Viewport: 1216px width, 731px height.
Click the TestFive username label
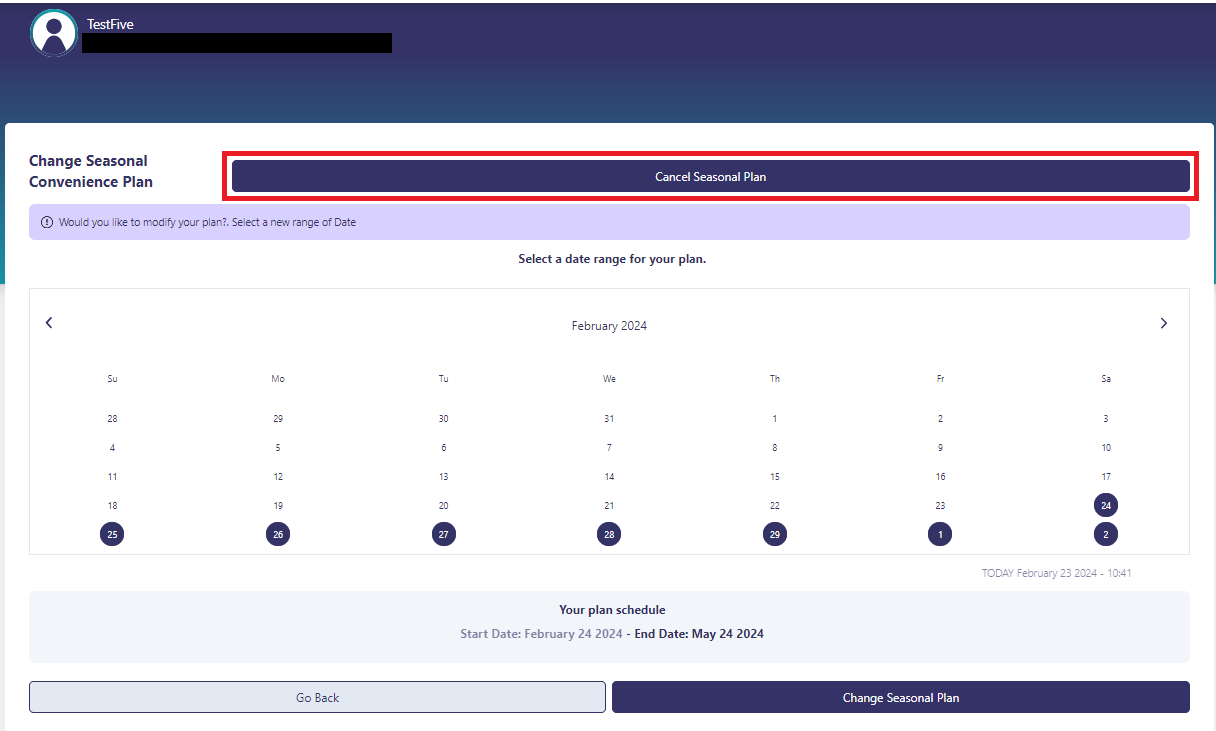(112, 23)
